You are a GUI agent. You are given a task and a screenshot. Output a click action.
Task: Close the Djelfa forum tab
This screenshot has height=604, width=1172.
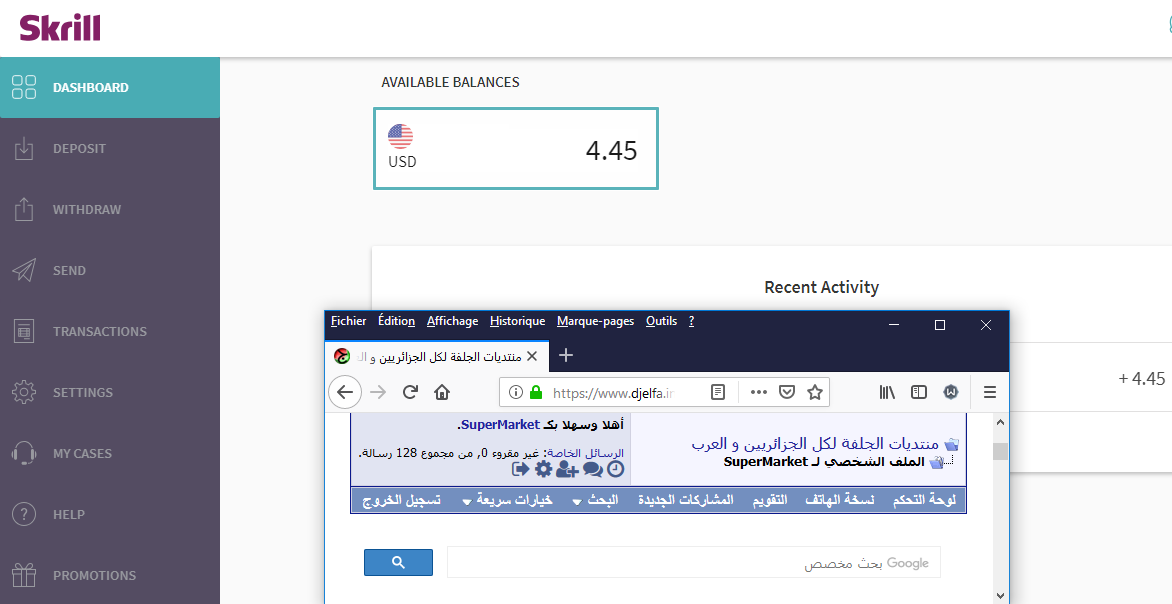pos(532,356)
